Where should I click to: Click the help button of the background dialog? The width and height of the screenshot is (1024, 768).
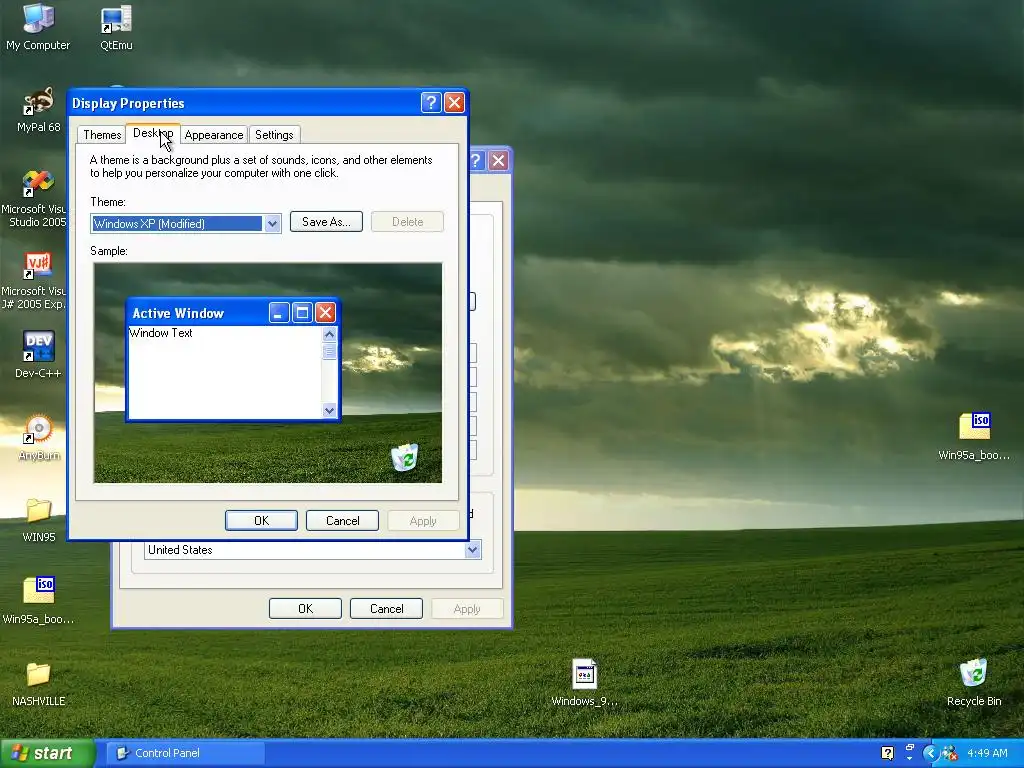tap(477, 161)
